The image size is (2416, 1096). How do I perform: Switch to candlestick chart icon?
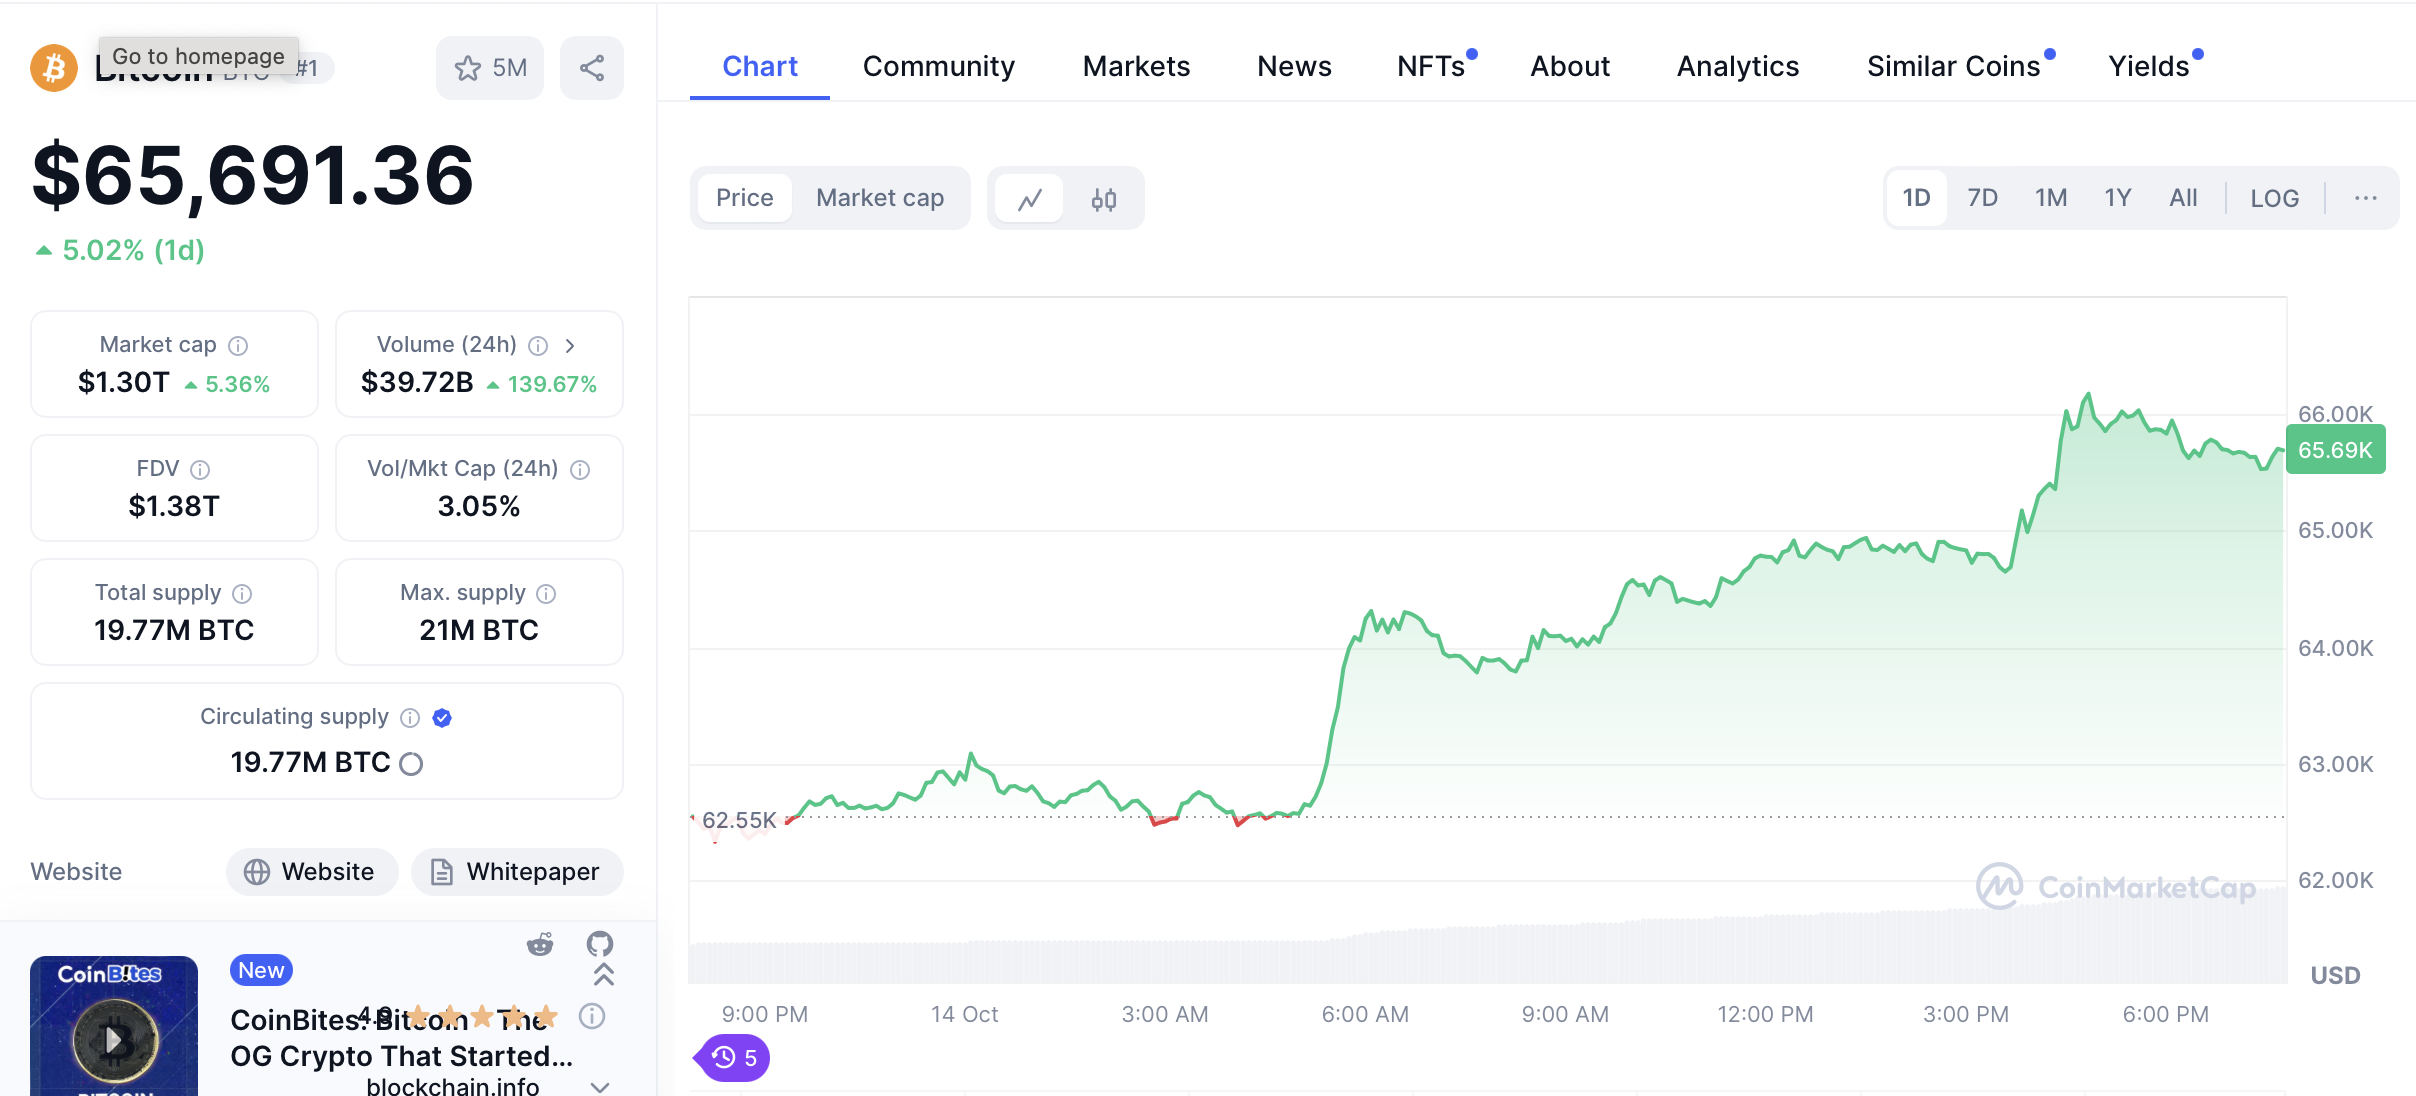click(1104, 199)
